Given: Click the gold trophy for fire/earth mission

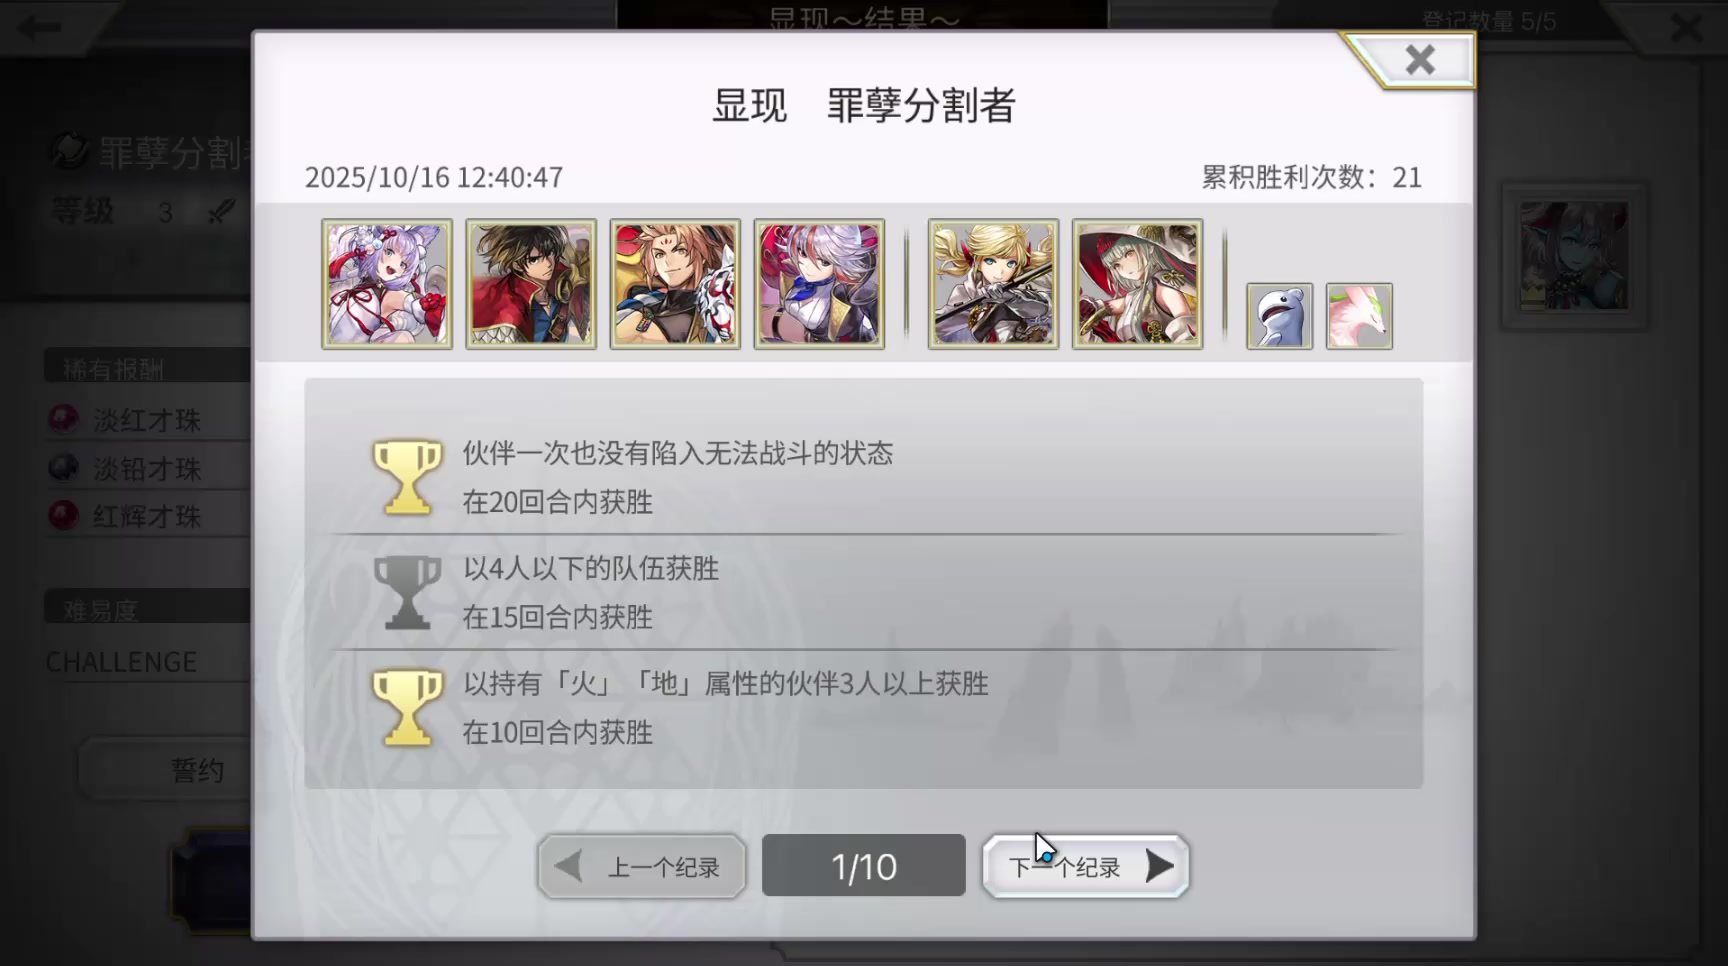Looking at the screenshot, I should coord(407,707).
